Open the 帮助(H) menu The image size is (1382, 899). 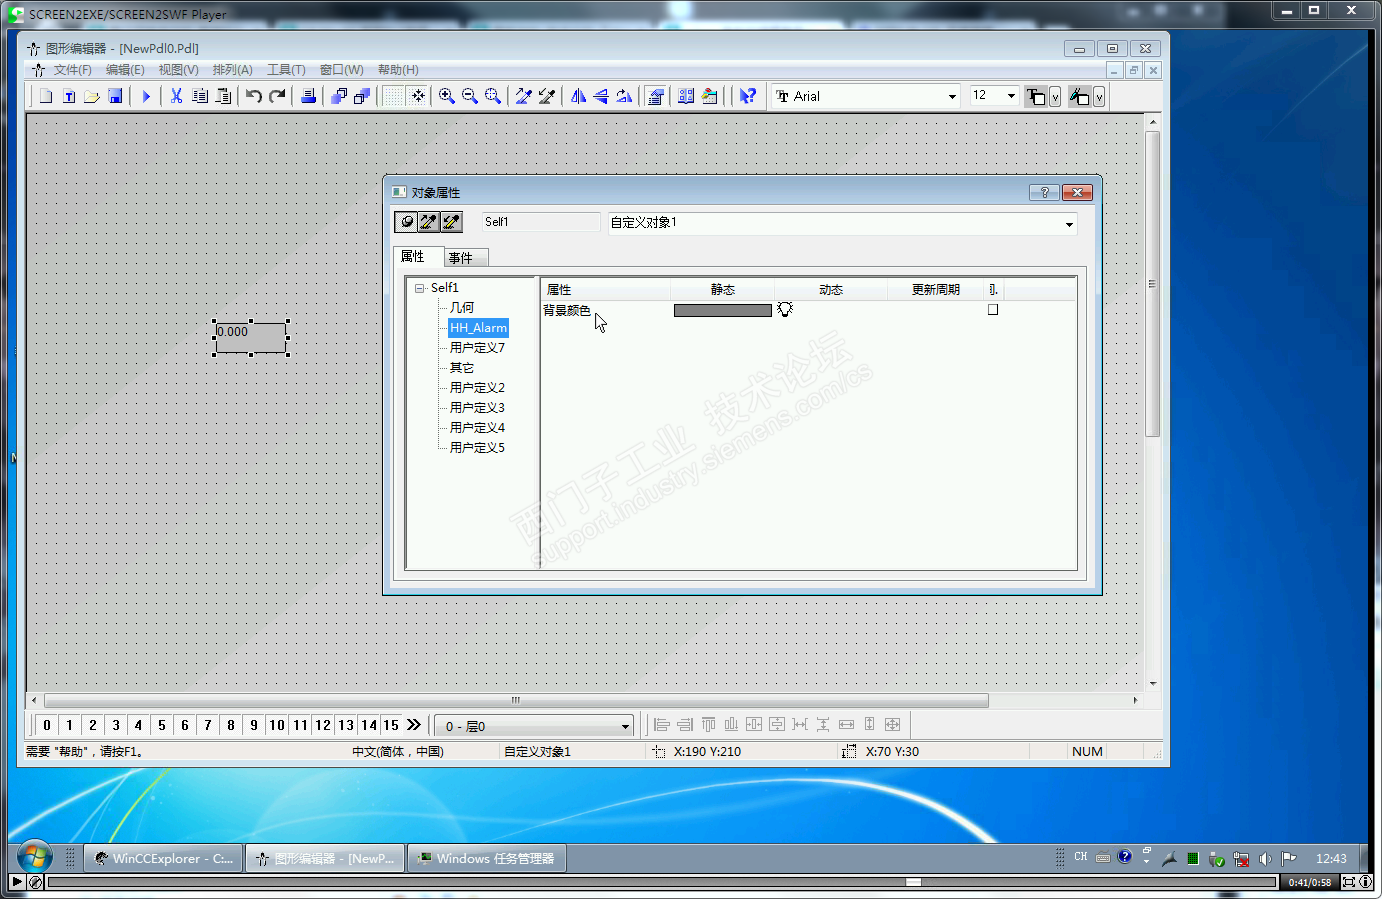coord(398,70)
